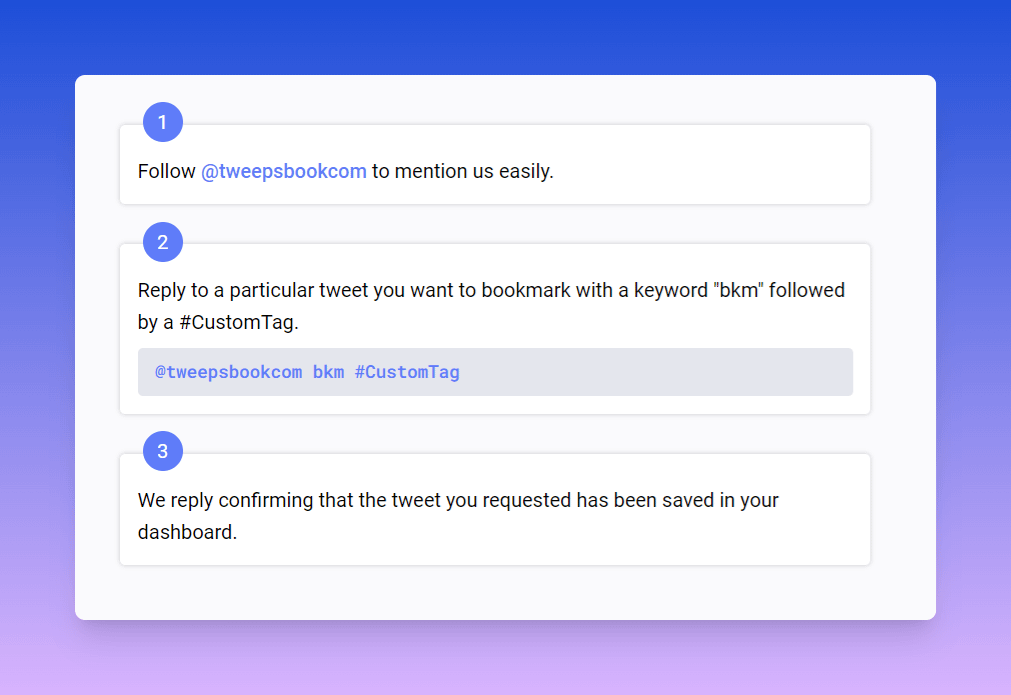This screenshot has width=1011, height=695.
Task: Click @tweepsbookcom inside the gray code snippet
Action: point(228,372)
